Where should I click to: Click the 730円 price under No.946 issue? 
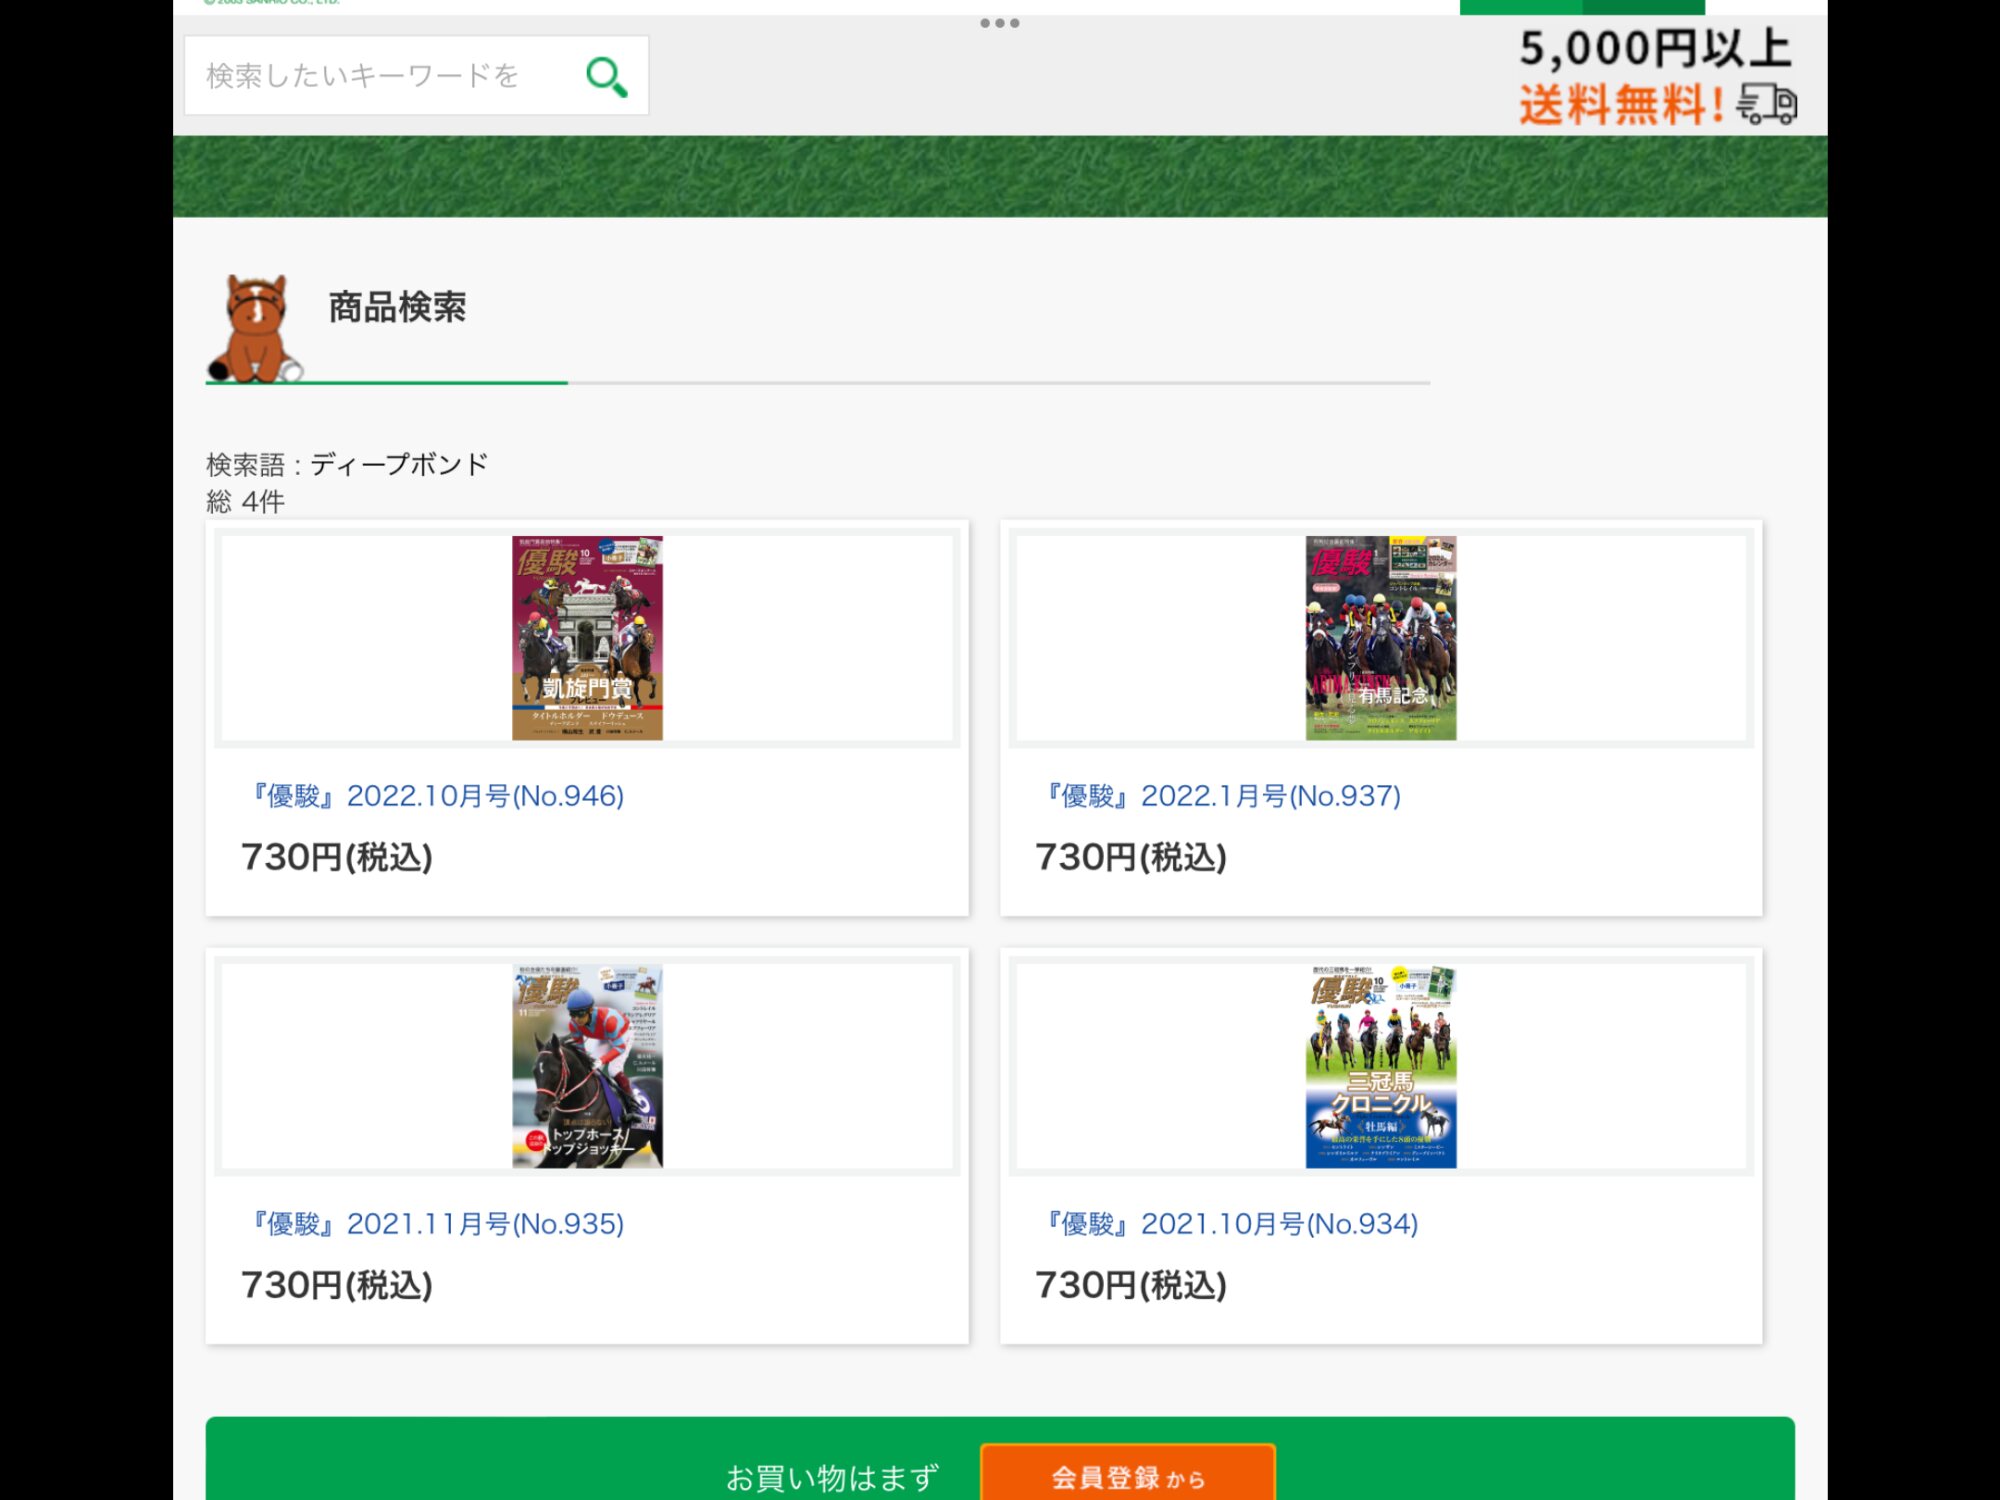337,857
